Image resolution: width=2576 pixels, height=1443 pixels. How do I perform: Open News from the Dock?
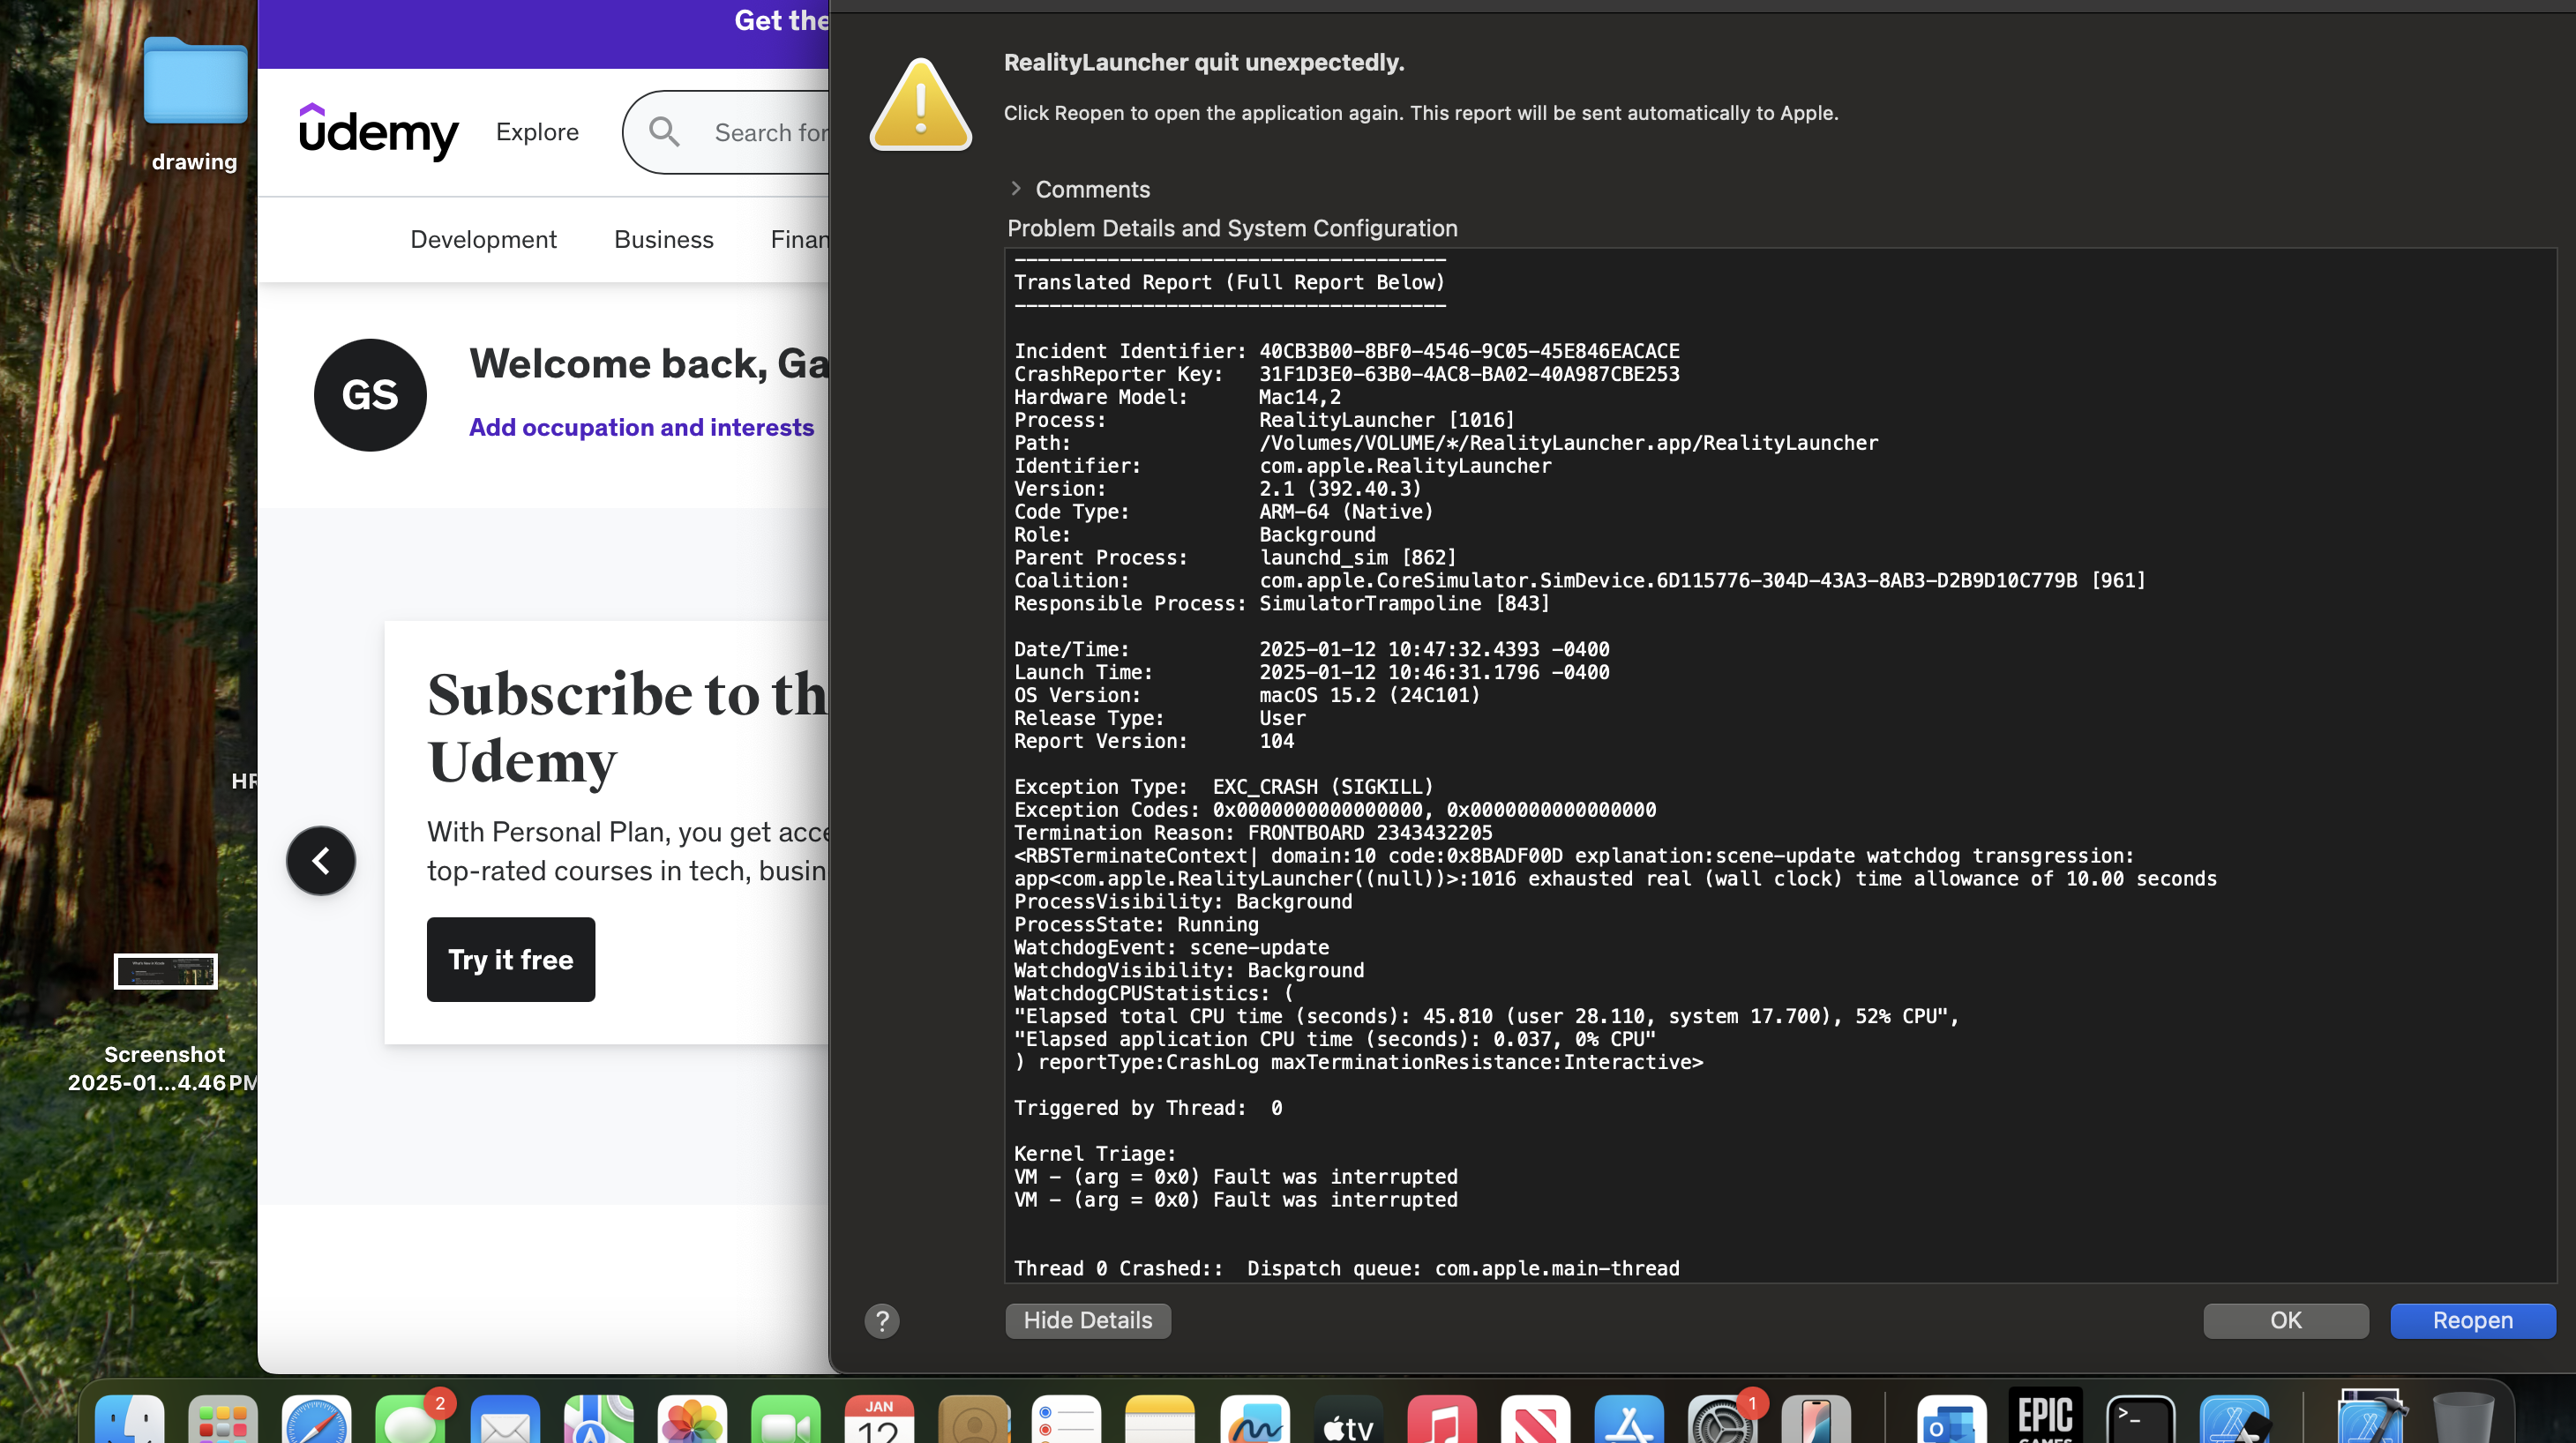[x=1535, y=1418]
